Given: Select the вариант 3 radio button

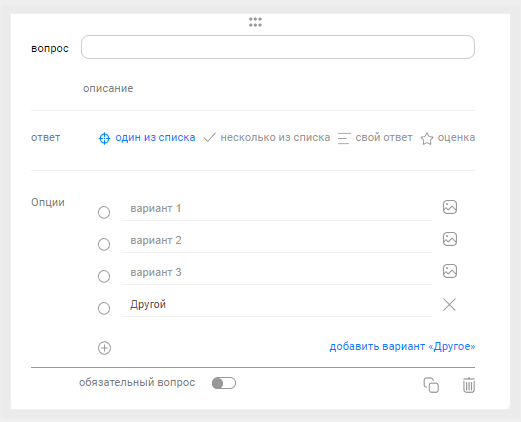Looking at the screenshot, I should [104, 276].
